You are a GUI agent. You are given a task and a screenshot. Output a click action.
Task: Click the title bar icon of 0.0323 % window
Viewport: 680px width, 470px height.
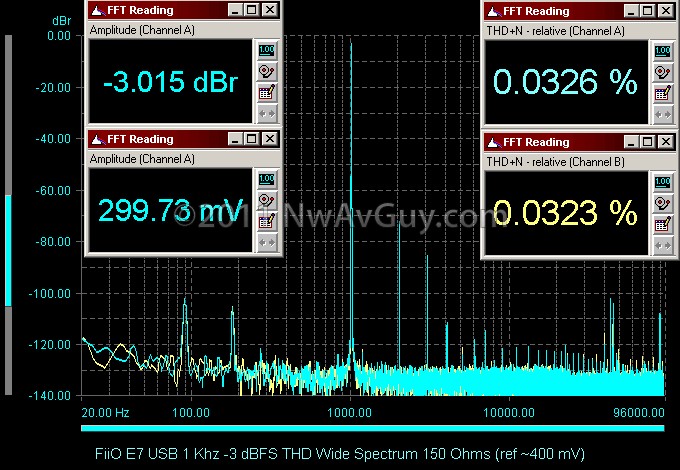[x=494, y=142]
